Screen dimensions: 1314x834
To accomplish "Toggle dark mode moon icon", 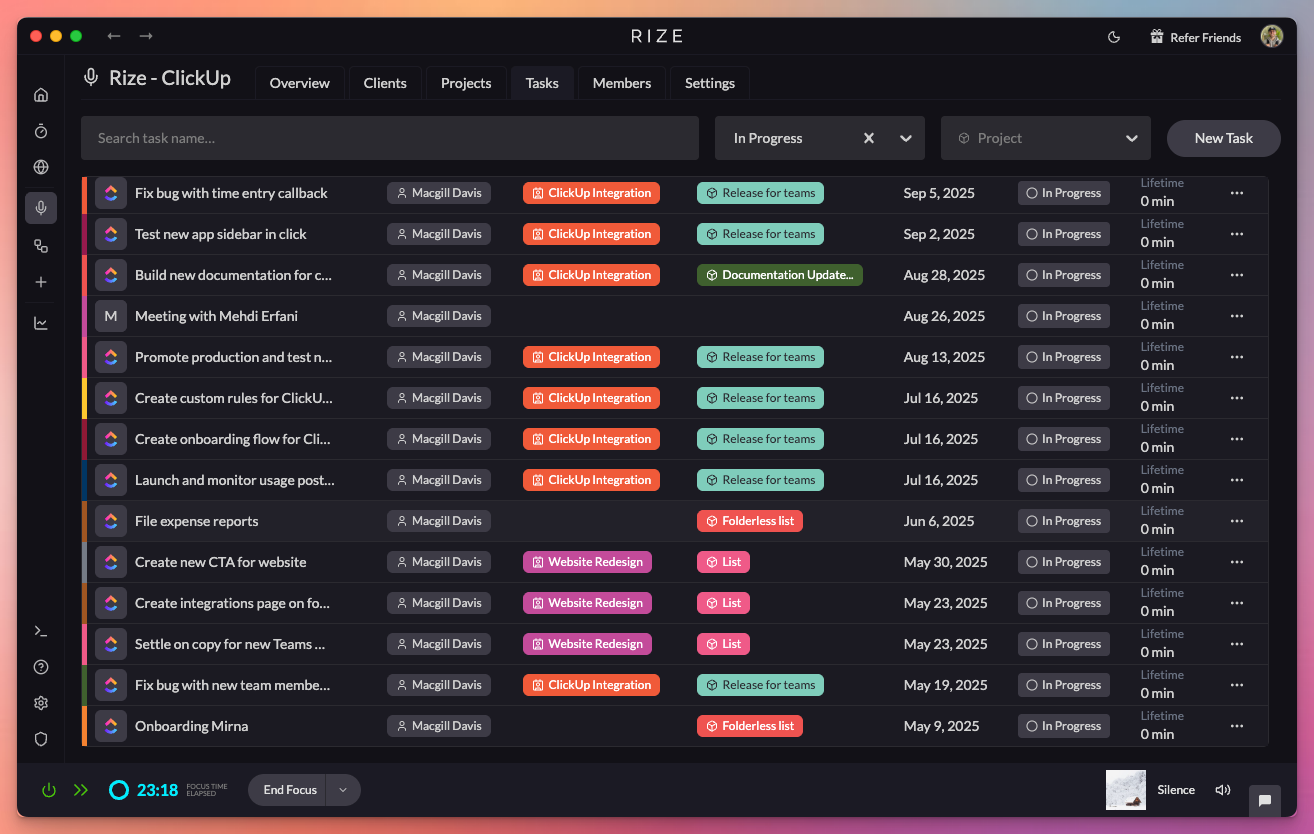I will 1114,37.
